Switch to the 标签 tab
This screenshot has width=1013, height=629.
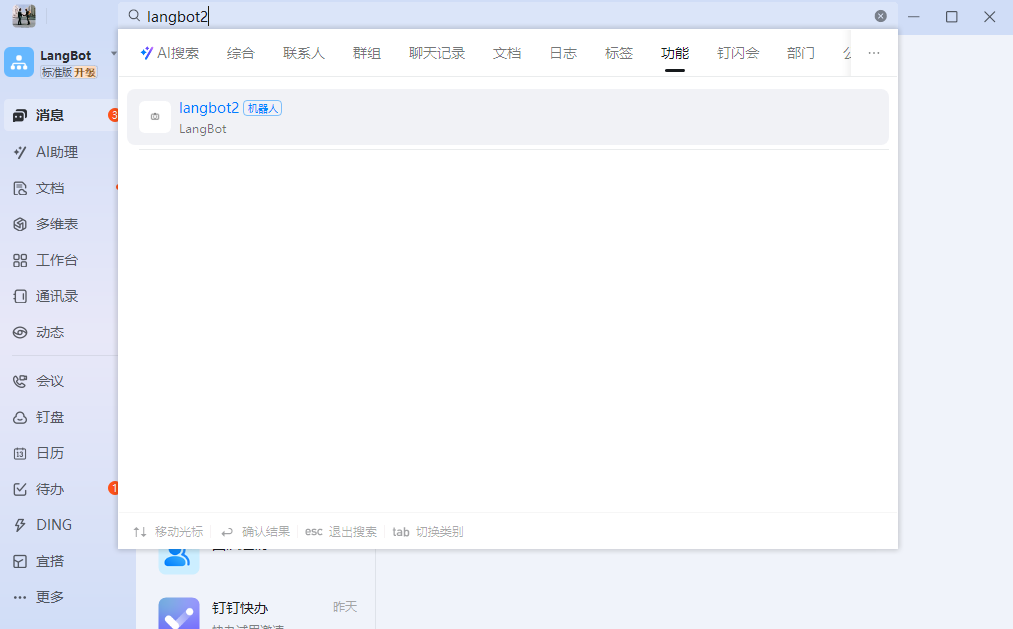point(619,53)
